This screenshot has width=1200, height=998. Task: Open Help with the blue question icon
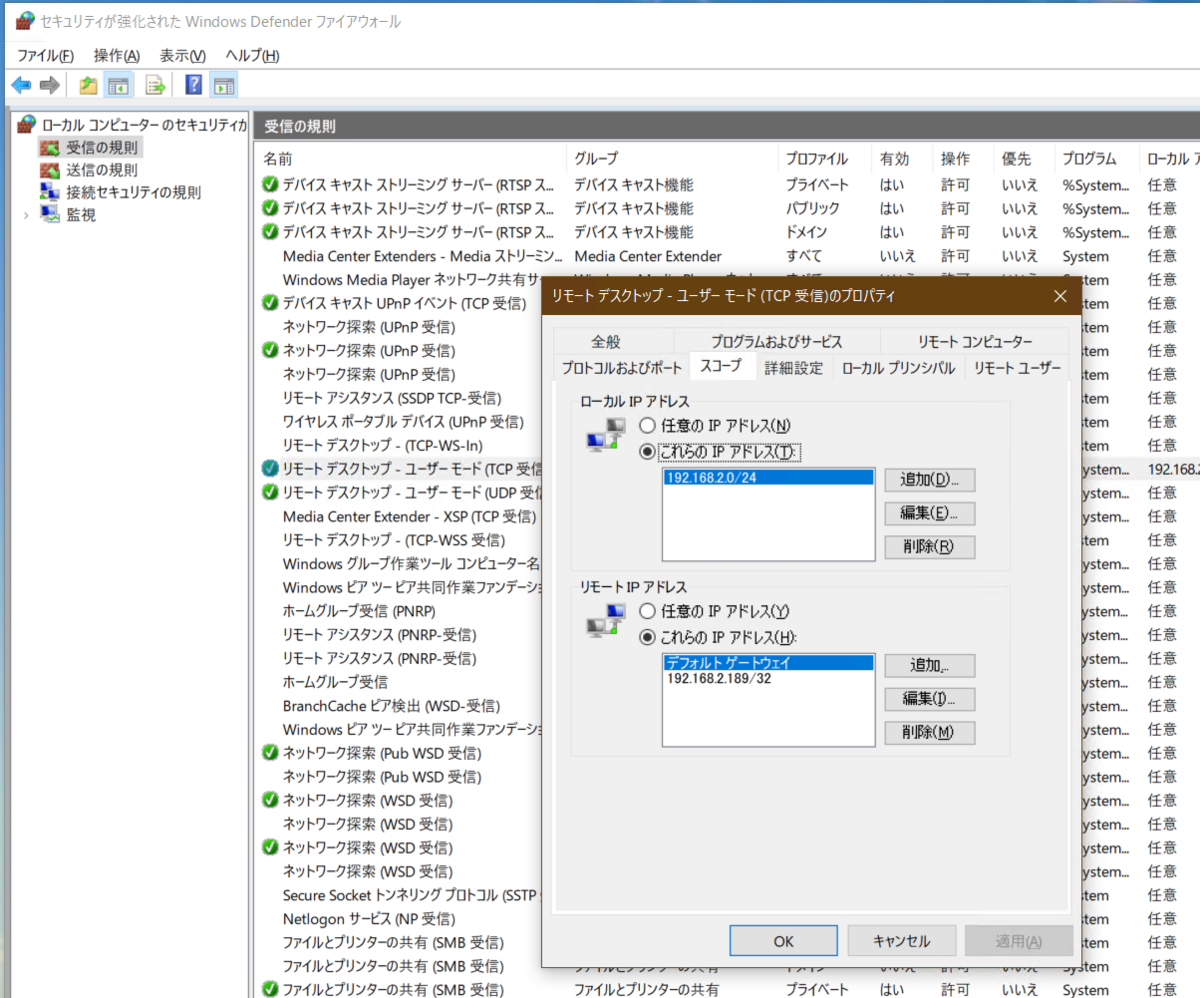tap(194, 86)
